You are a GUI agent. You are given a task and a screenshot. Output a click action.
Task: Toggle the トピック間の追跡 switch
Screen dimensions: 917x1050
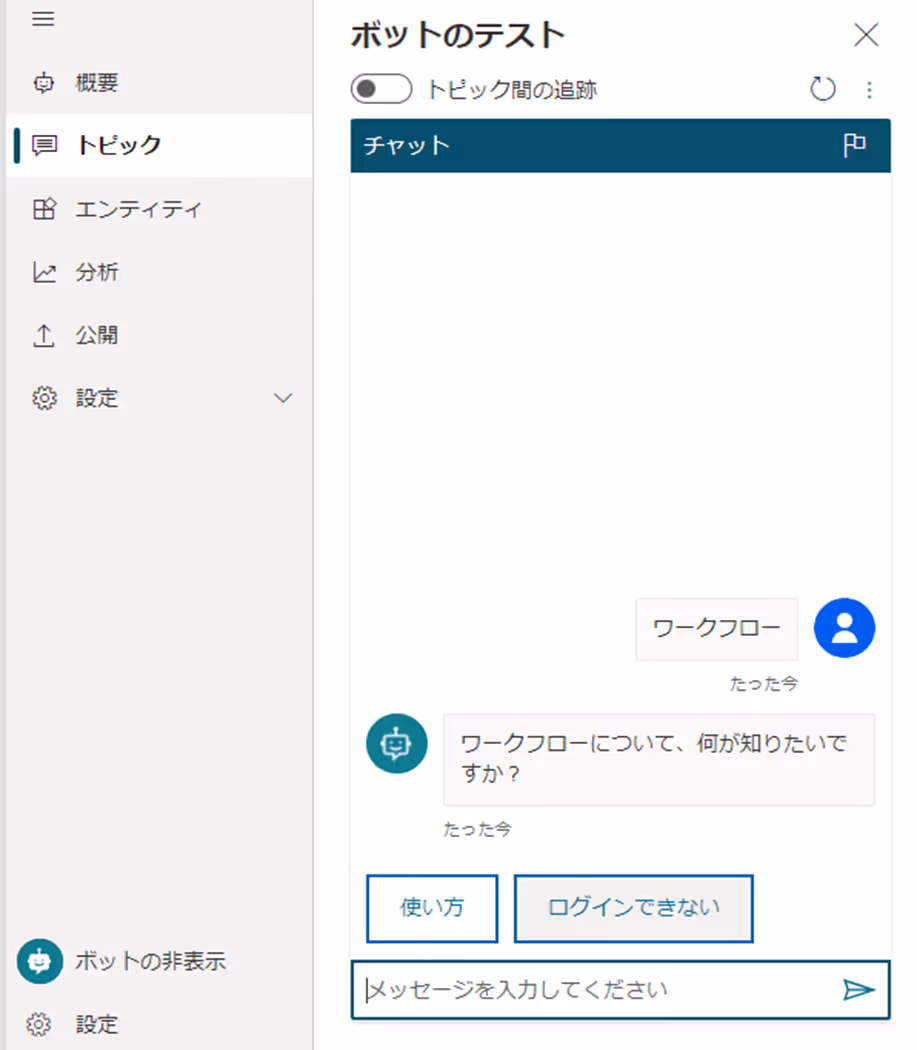point(381,88)
